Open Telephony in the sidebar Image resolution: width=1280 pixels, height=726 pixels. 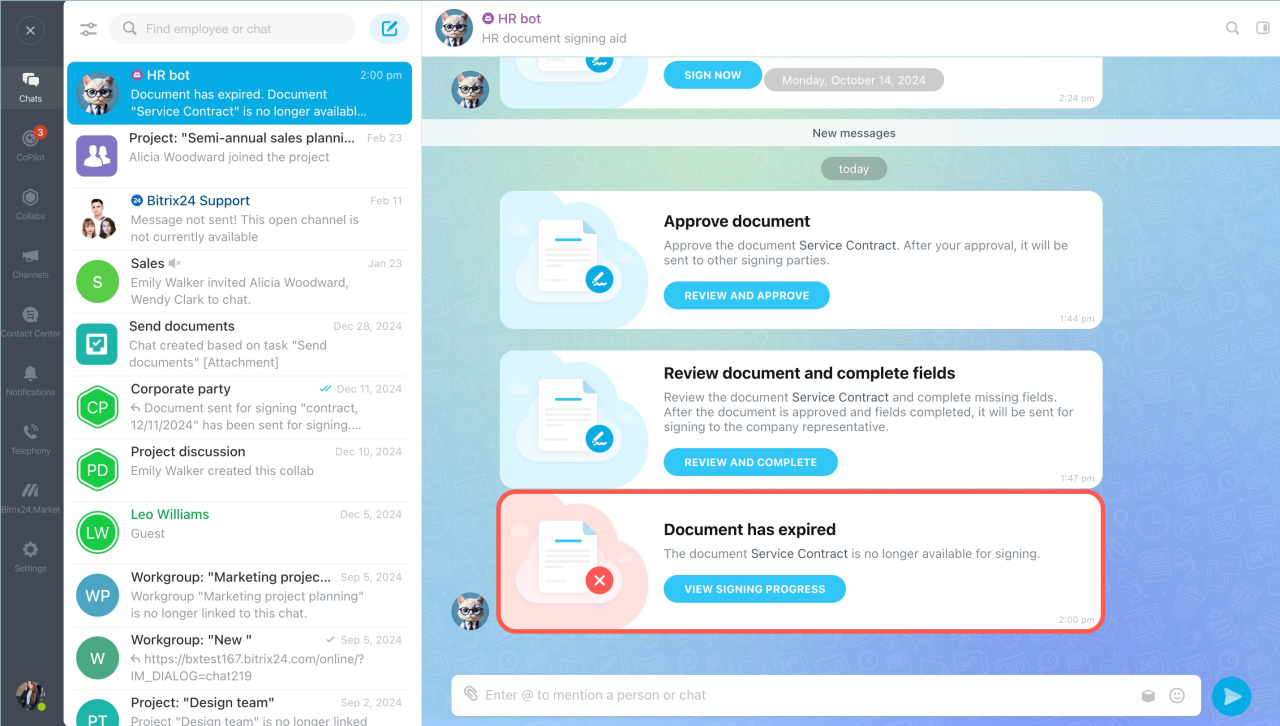[31, 438]
